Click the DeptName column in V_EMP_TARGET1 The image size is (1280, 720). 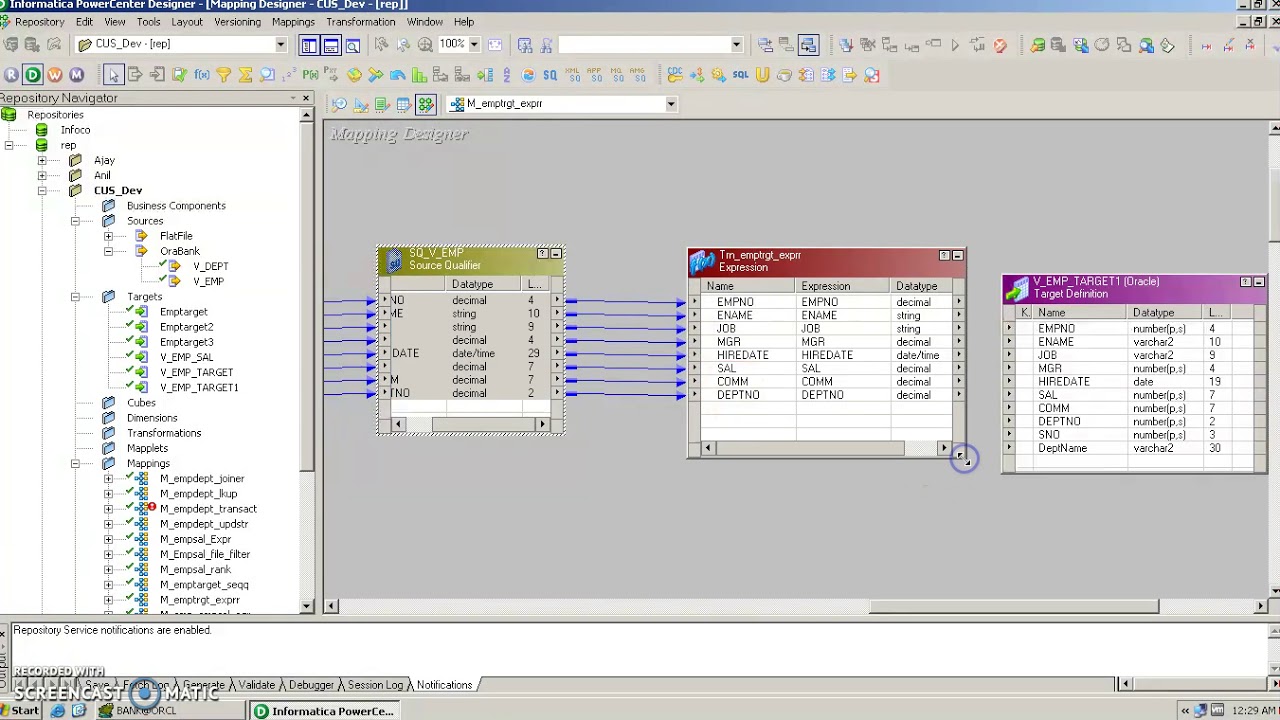1062,449
